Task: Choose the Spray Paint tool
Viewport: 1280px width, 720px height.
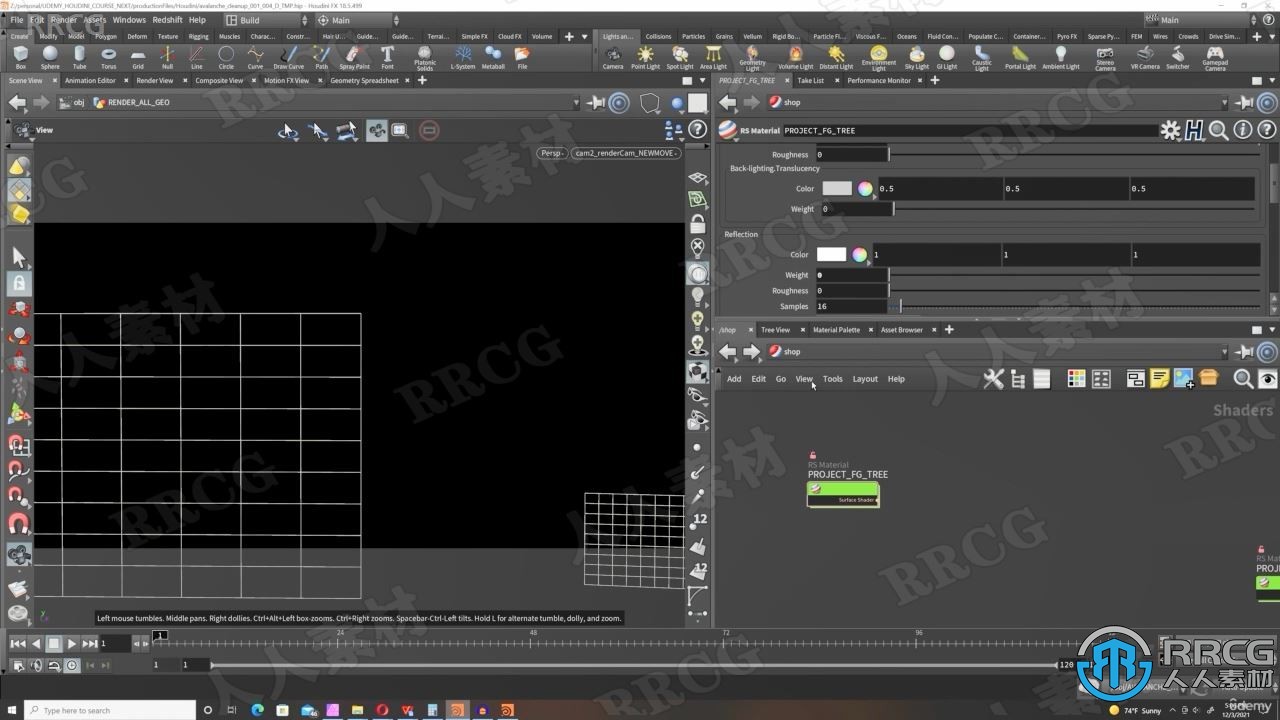Action: click(x=355, y=57)
